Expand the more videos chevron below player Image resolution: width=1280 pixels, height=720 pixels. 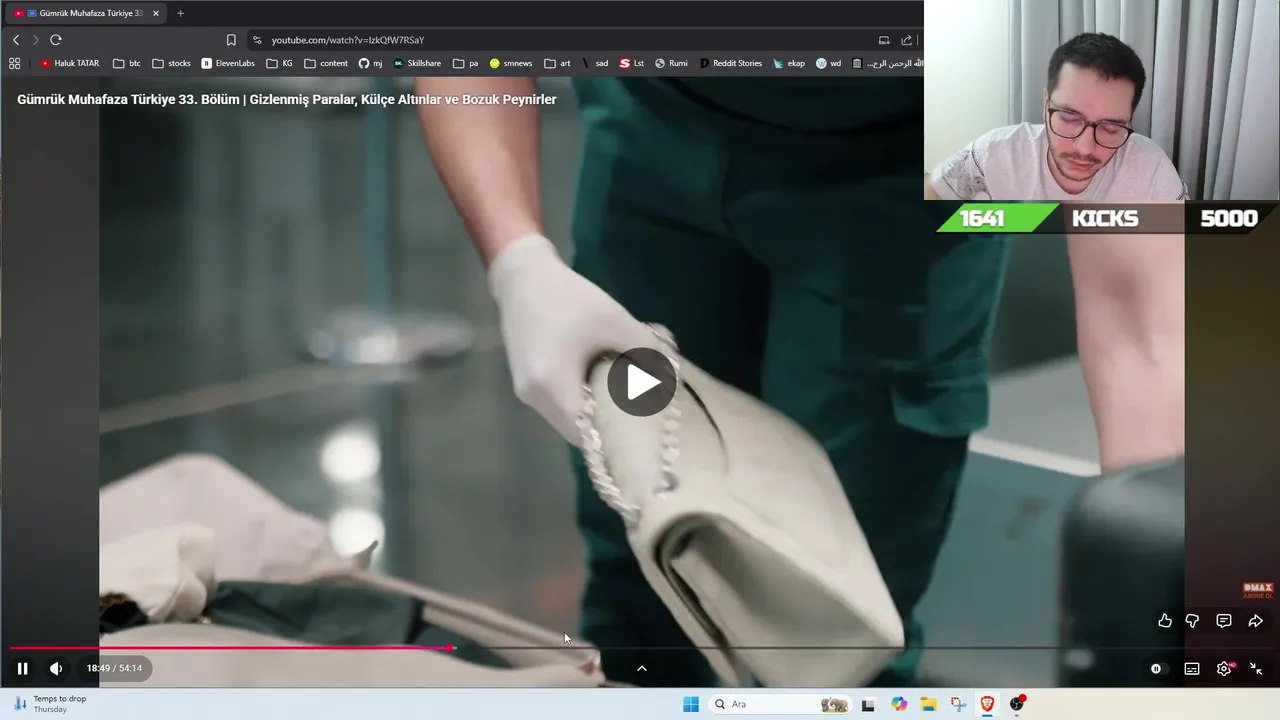[x=642, y=668]
